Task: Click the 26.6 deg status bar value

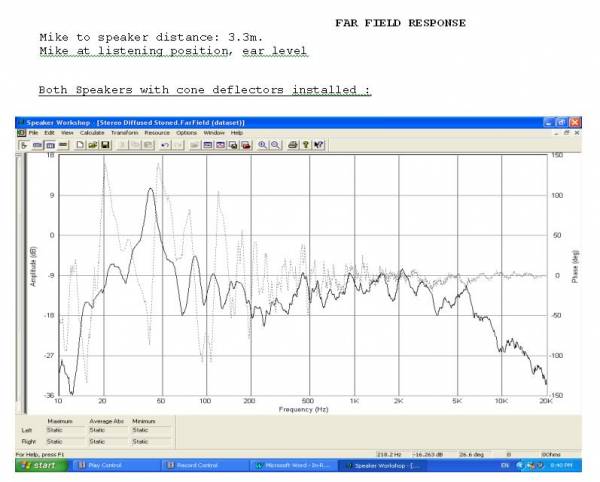Action: [471, 454]
